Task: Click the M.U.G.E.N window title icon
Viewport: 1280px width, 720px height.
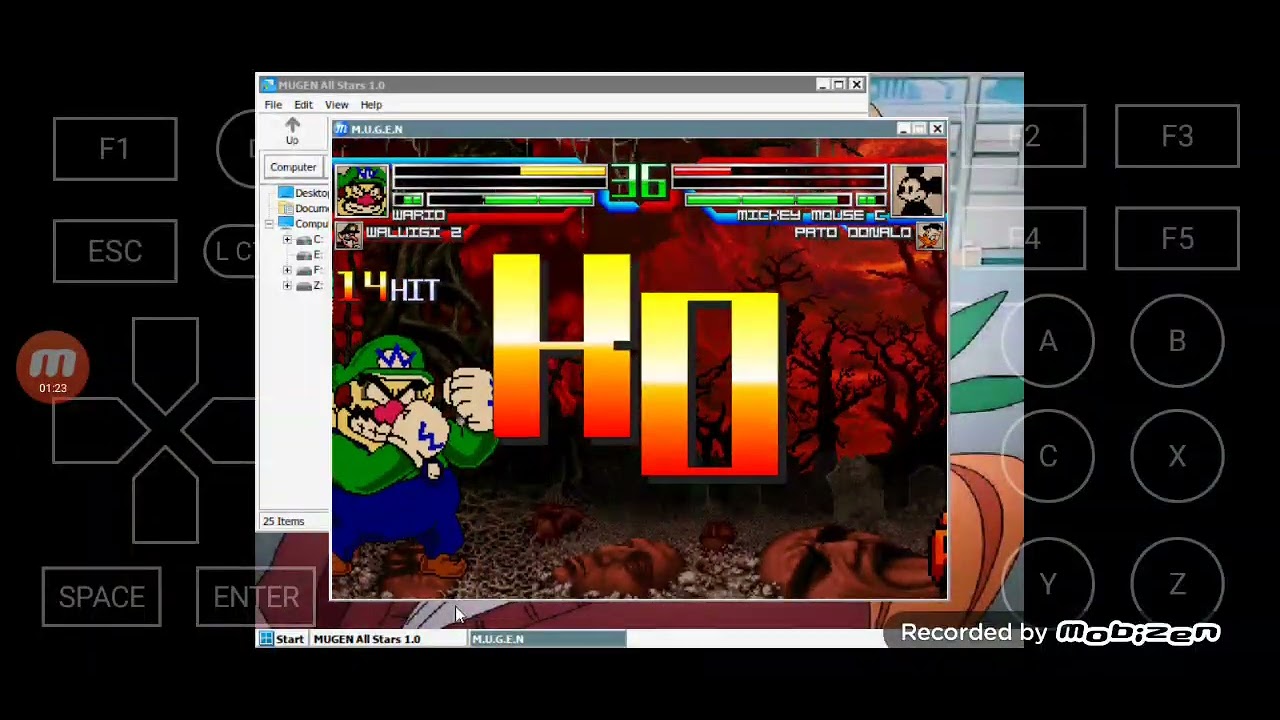Action: point(341,129)
